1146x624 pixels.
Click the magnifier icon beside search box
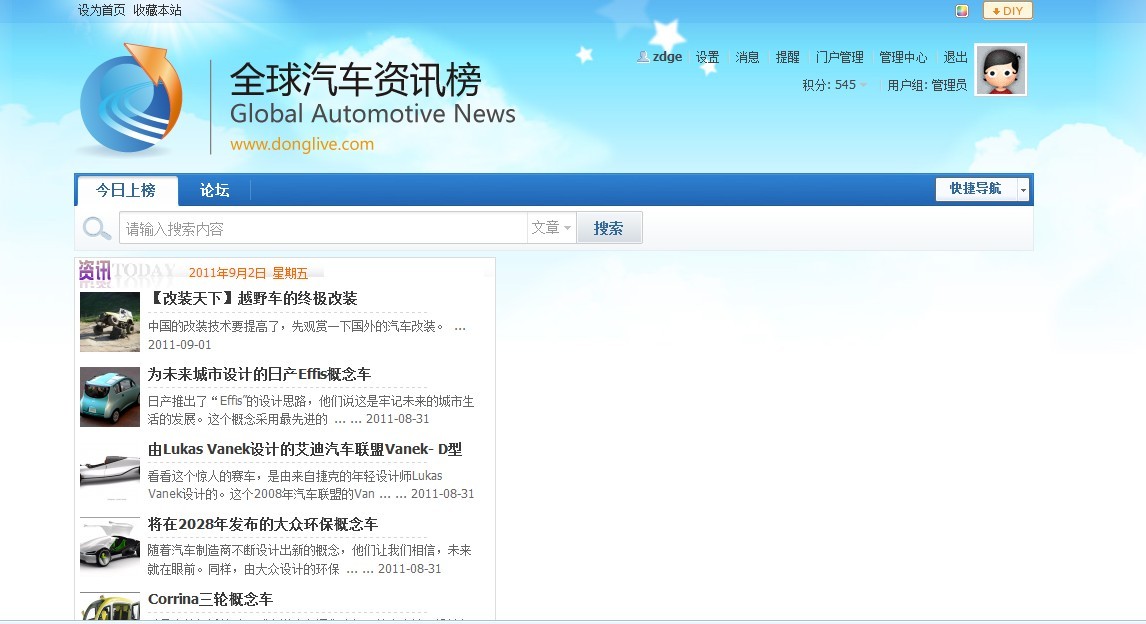pos(96,228)
